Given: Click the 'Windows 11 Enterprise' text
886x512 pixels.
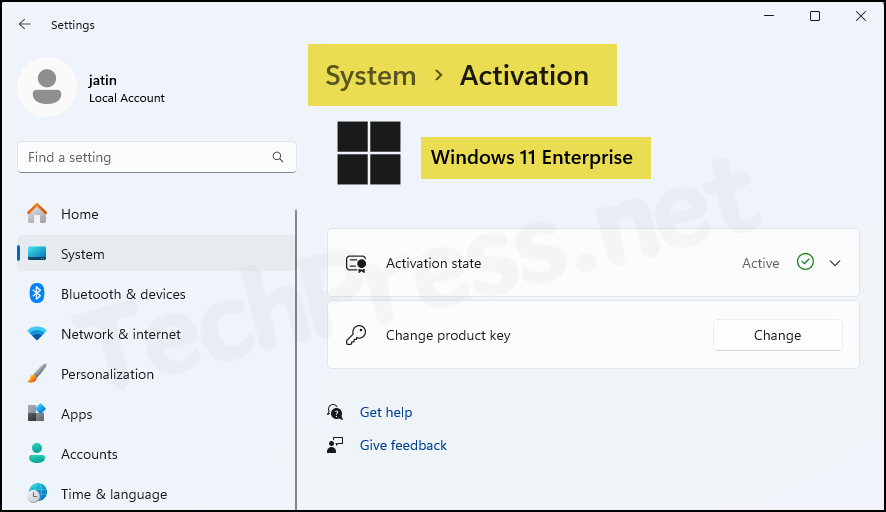Looking at the screenshot, I should pos(532,157).
